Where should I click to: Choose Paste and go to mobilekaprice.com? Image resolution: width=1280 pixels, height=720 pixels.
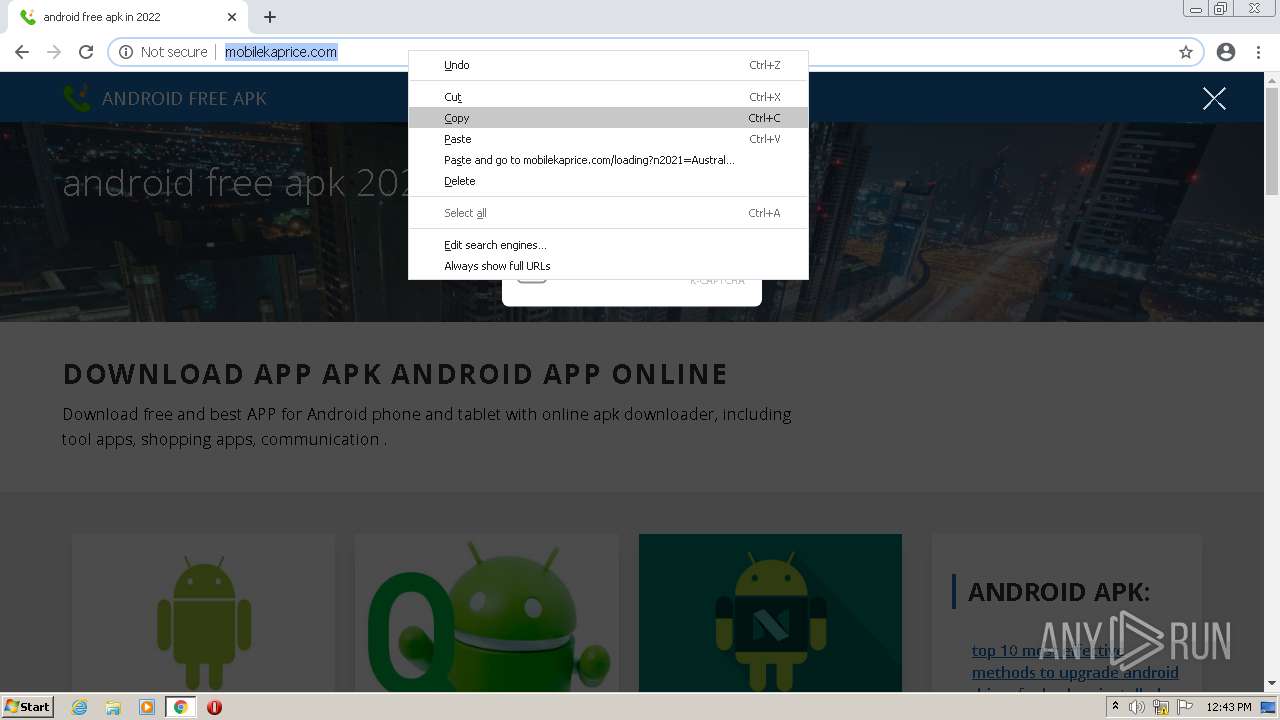pos(608,160)
